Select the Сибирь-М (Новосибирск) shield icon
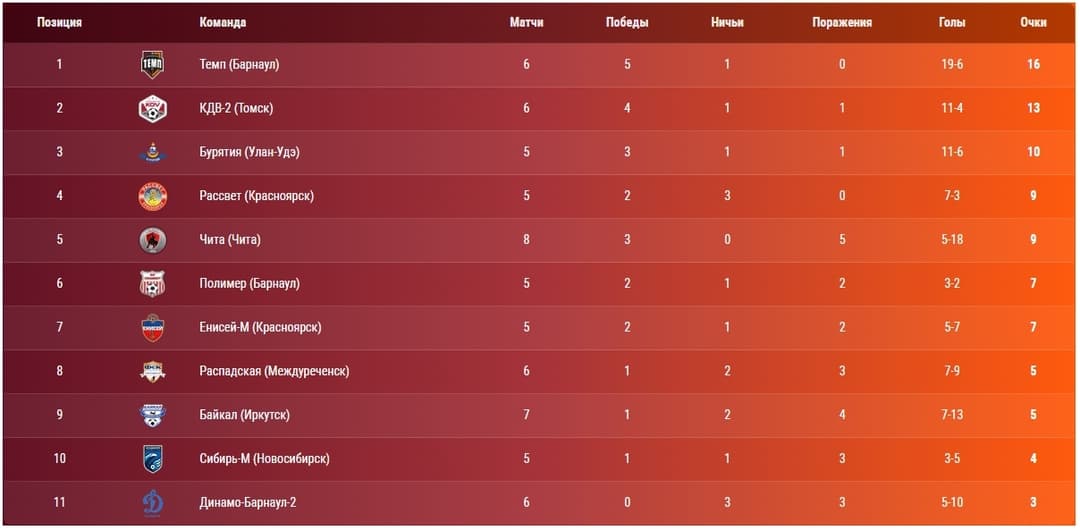 pos(152,459)
